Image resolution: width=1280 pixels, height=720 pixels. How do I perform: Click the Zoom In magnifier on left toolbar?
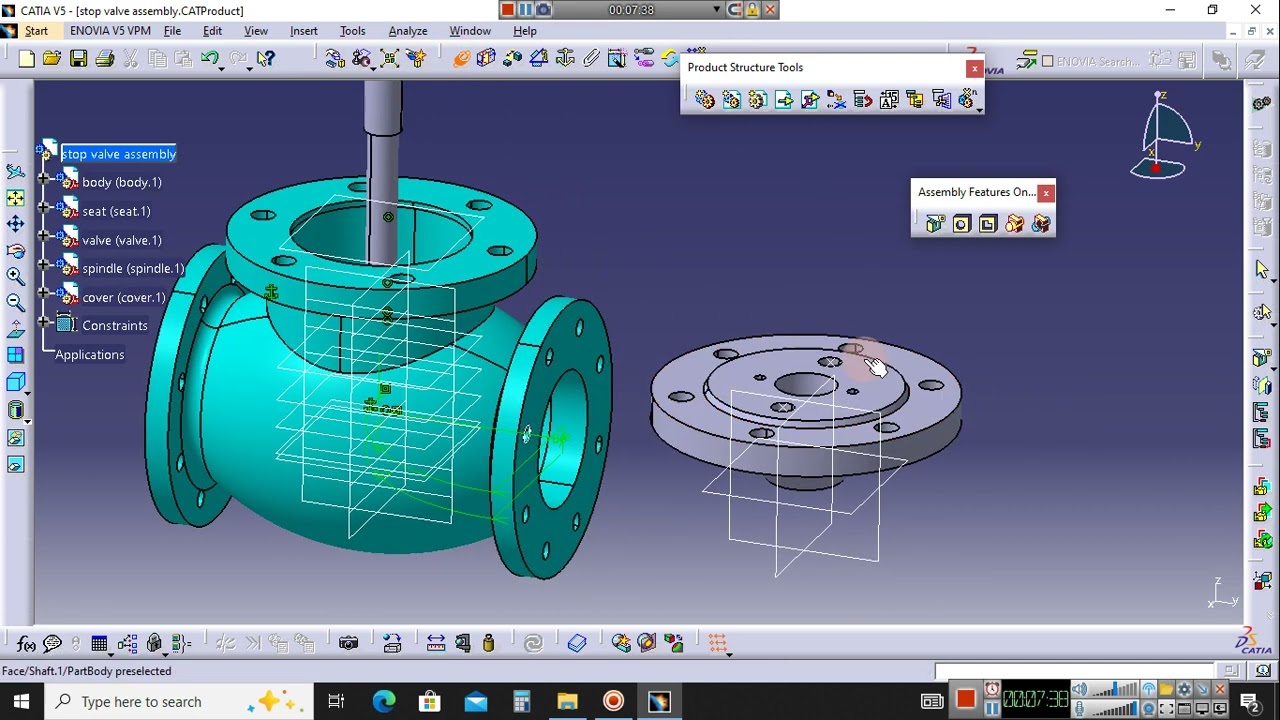[x=15, y=276]
